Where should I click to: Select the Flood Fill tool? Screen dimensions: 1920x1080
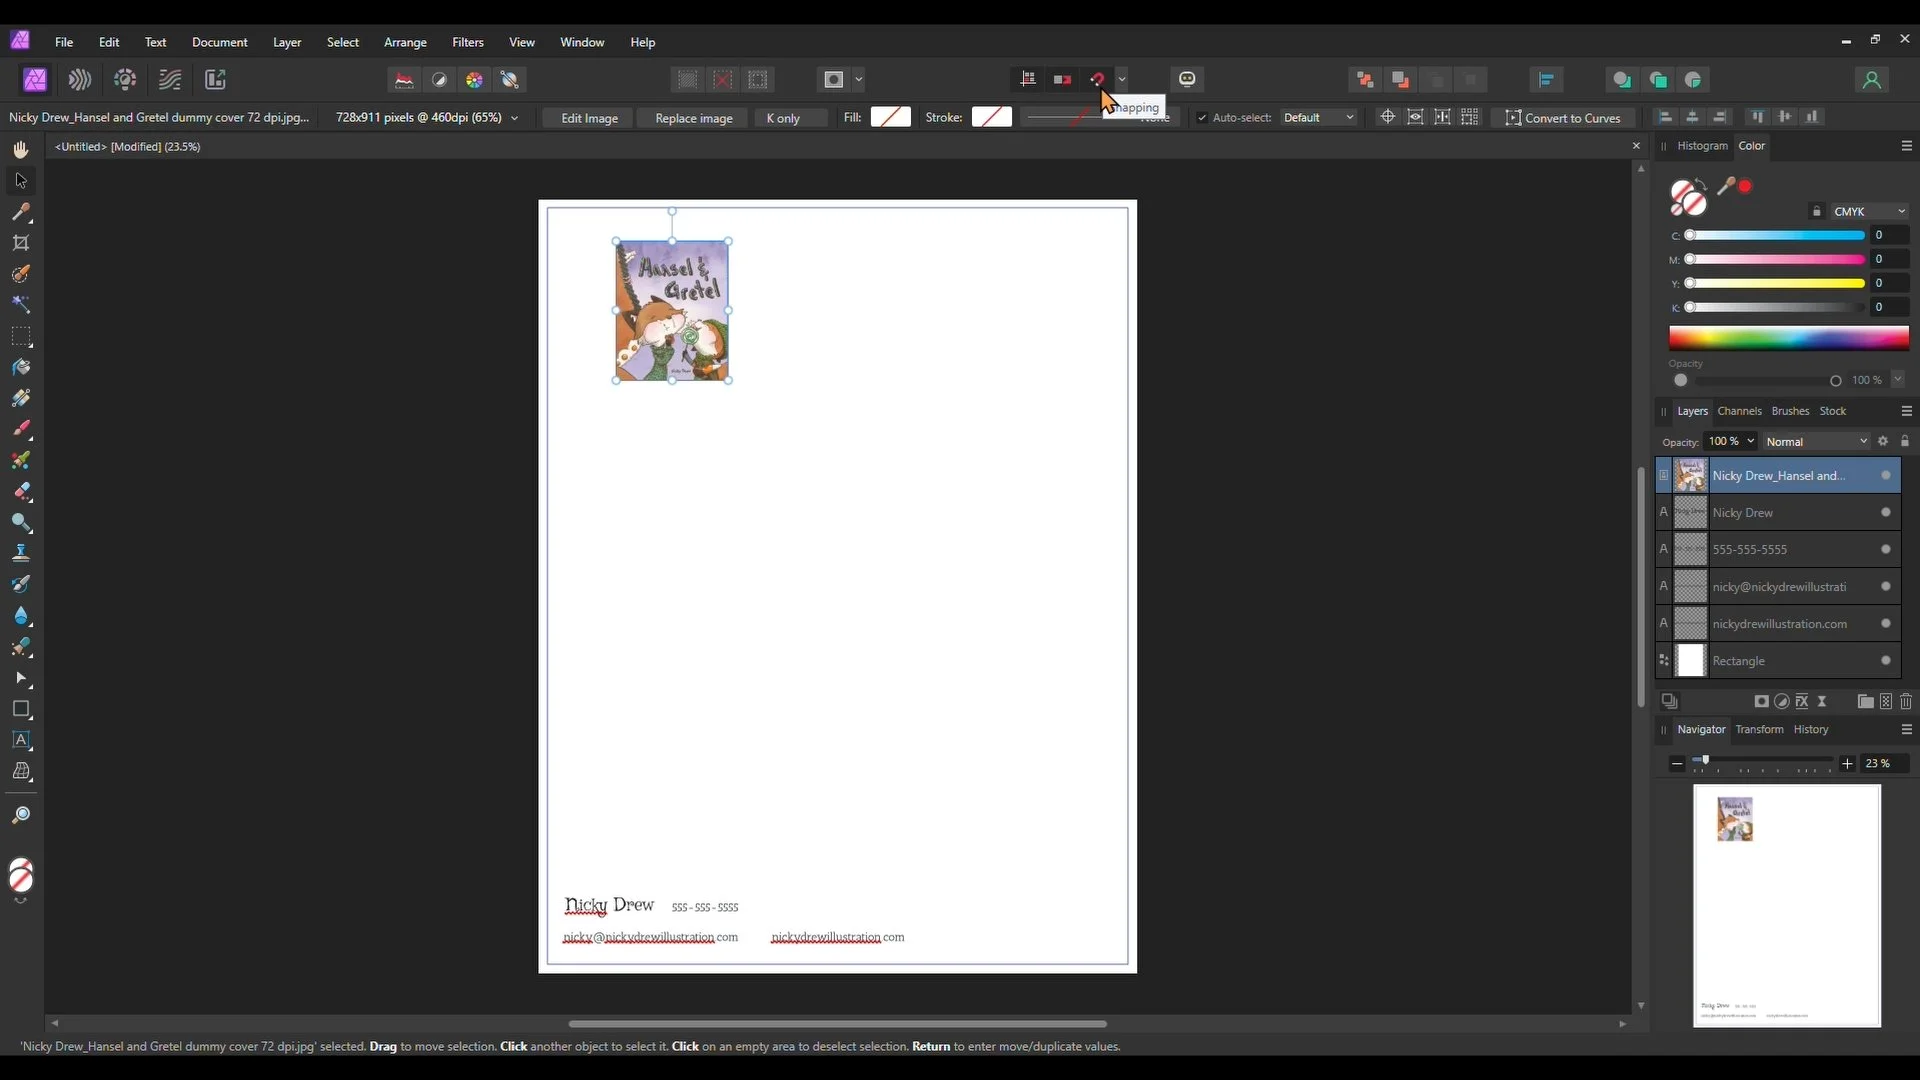click(x=21, y=367)
